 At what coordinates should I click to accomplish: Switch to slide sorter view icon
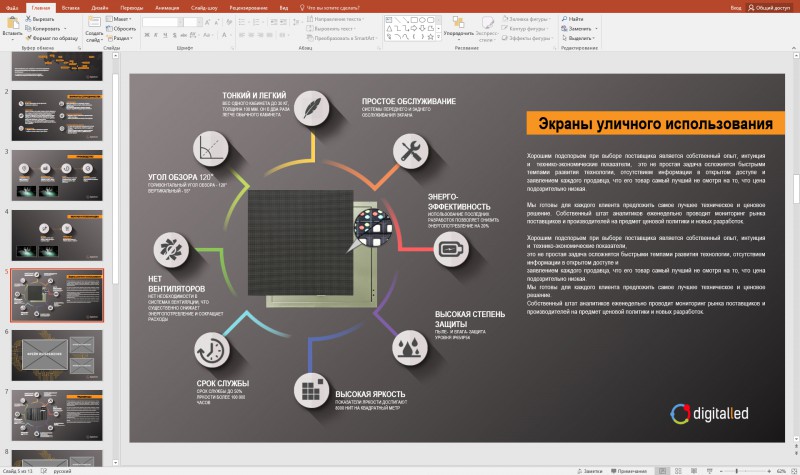tap(678, 471)
